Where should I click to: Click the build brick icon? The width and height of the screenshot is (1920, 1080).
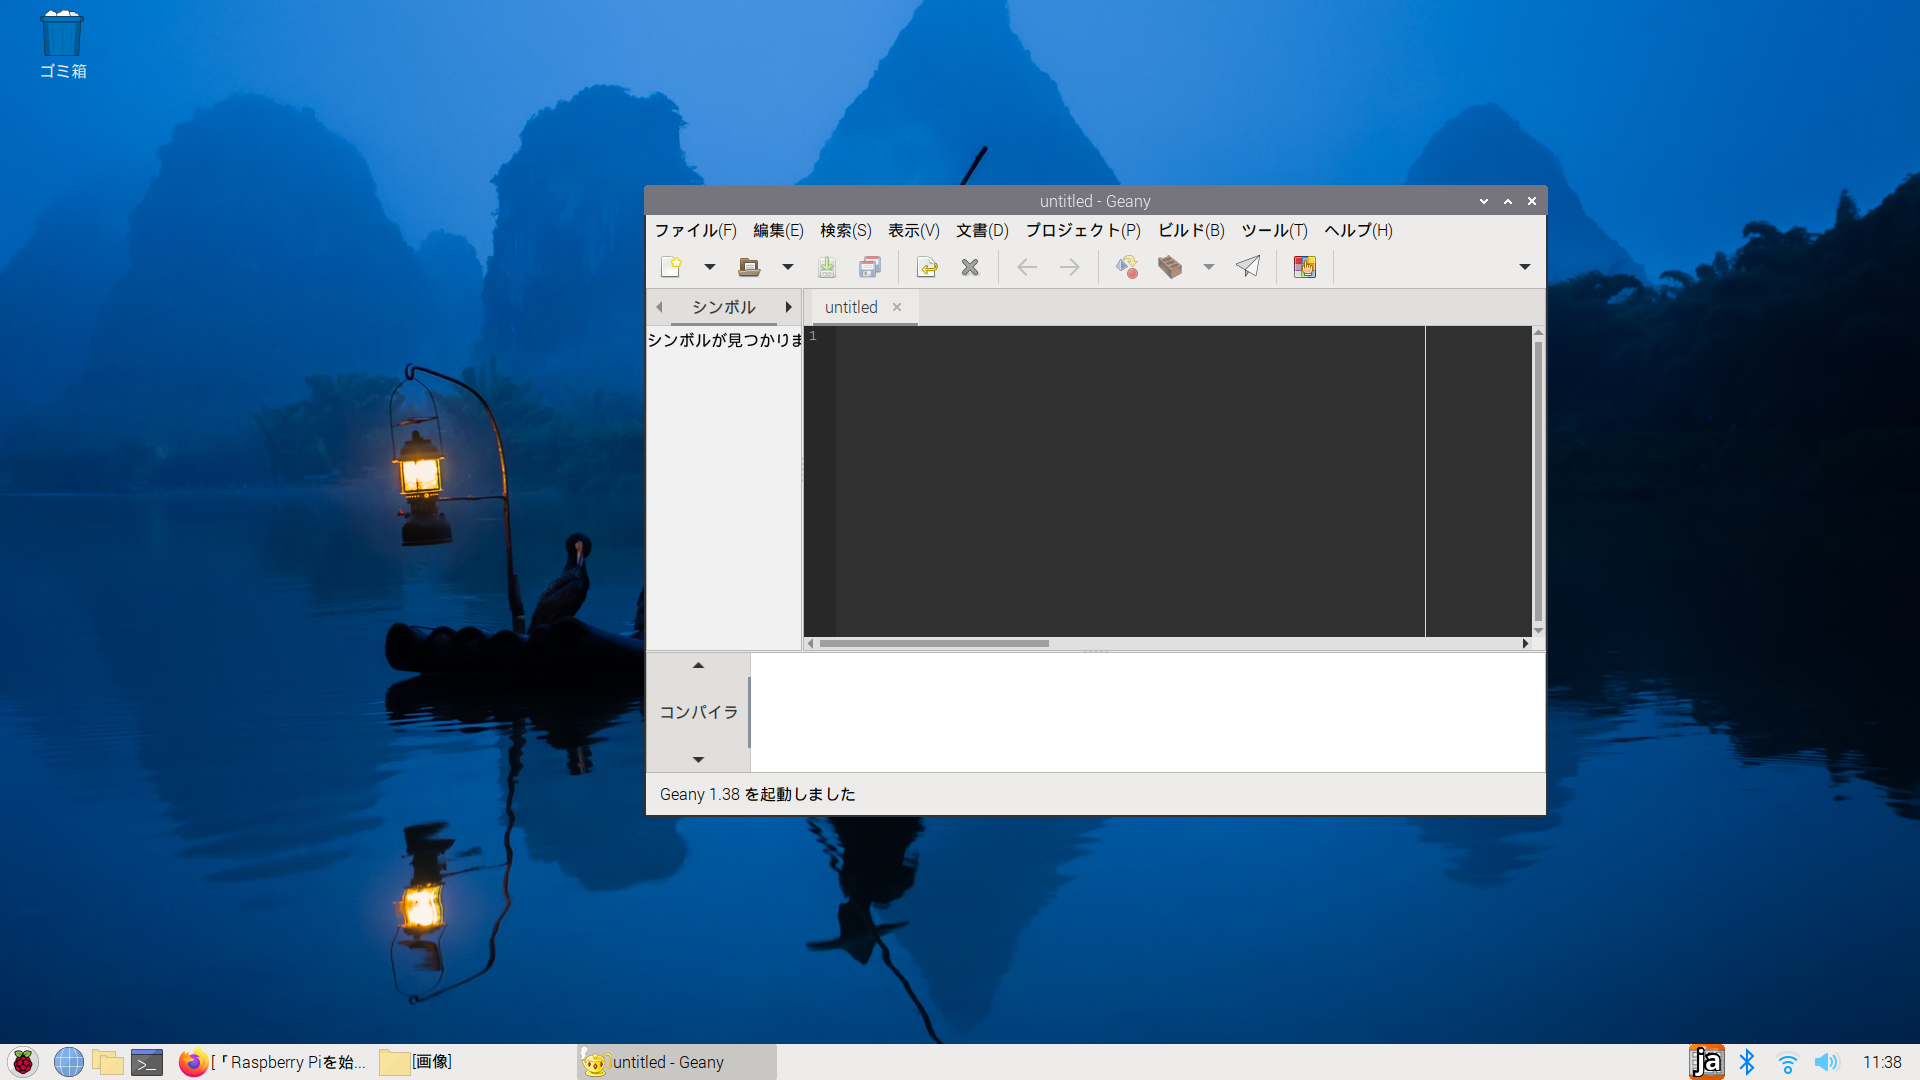pyautogui.click(x=1170, y=267)
